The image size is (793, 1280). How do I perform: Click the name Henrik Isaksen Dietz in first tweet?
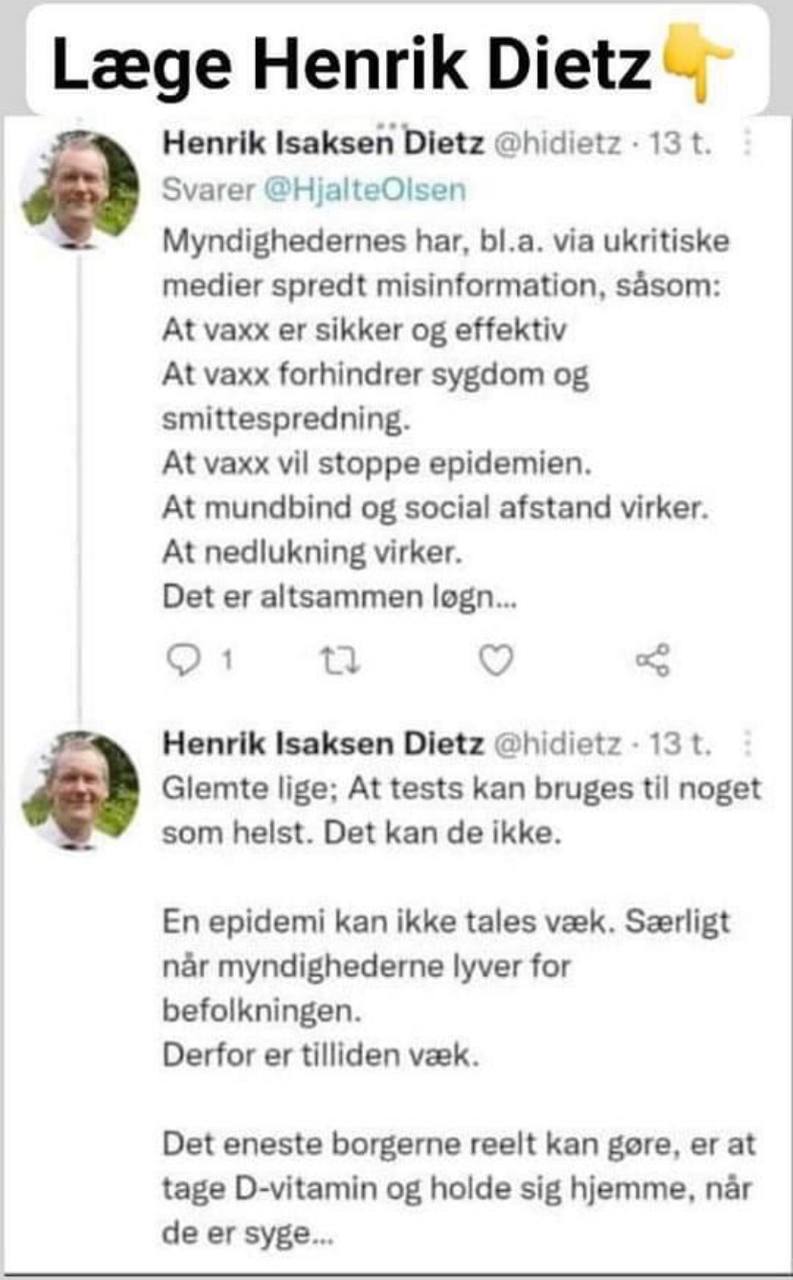[x=323, y=145]
